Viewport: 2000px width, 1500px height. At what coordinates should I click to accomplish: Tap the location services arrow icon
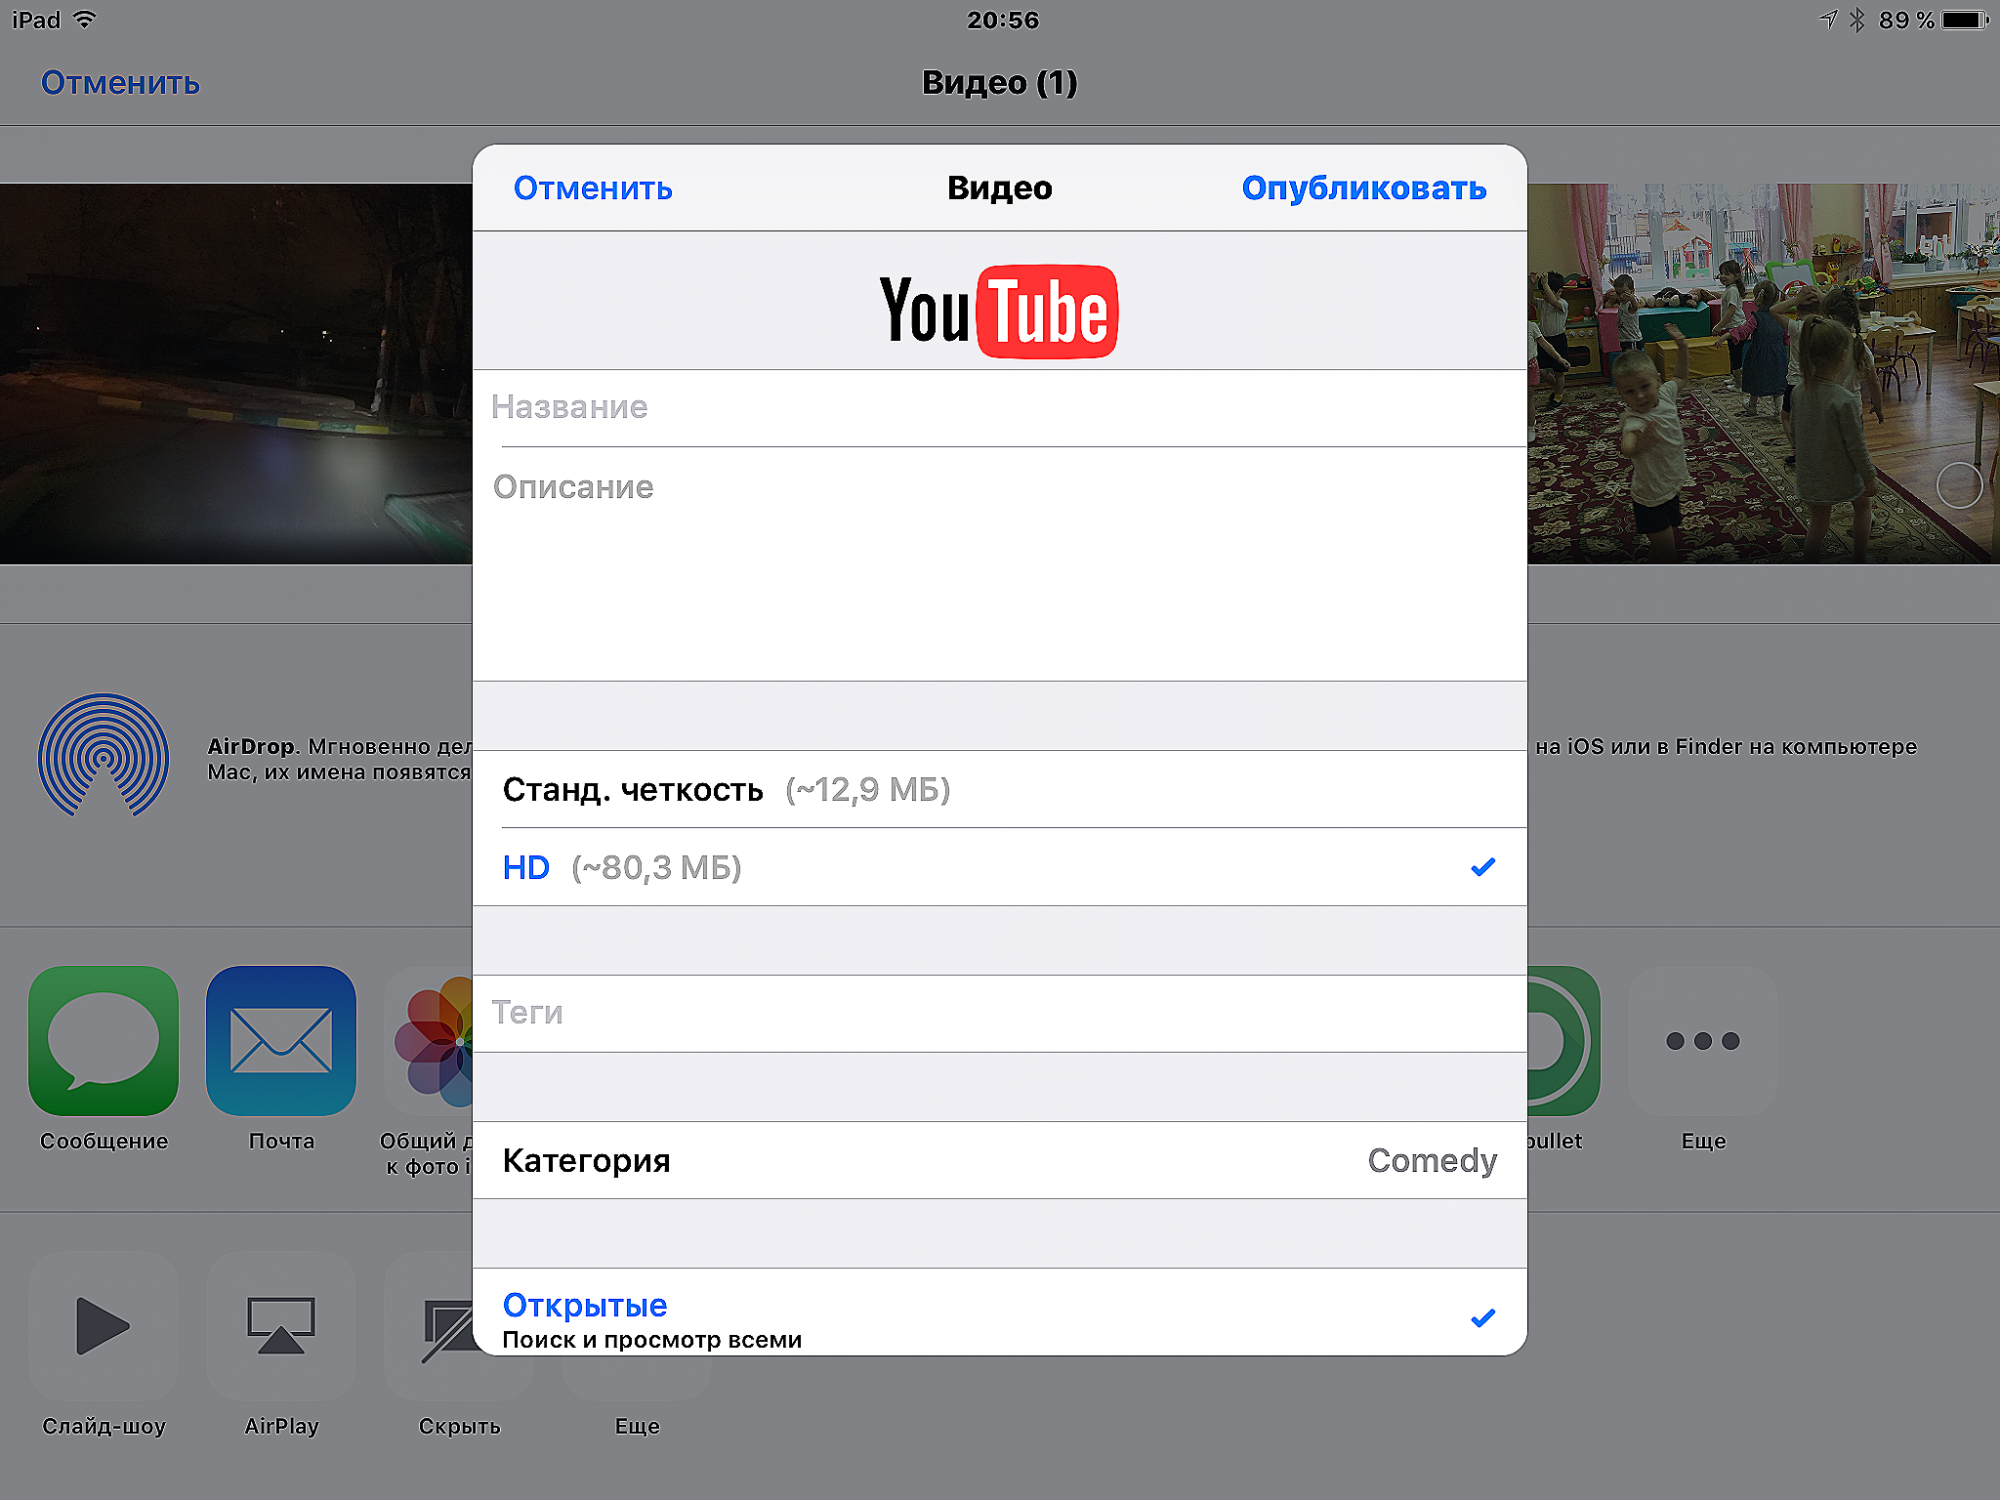click(1827, 19)
